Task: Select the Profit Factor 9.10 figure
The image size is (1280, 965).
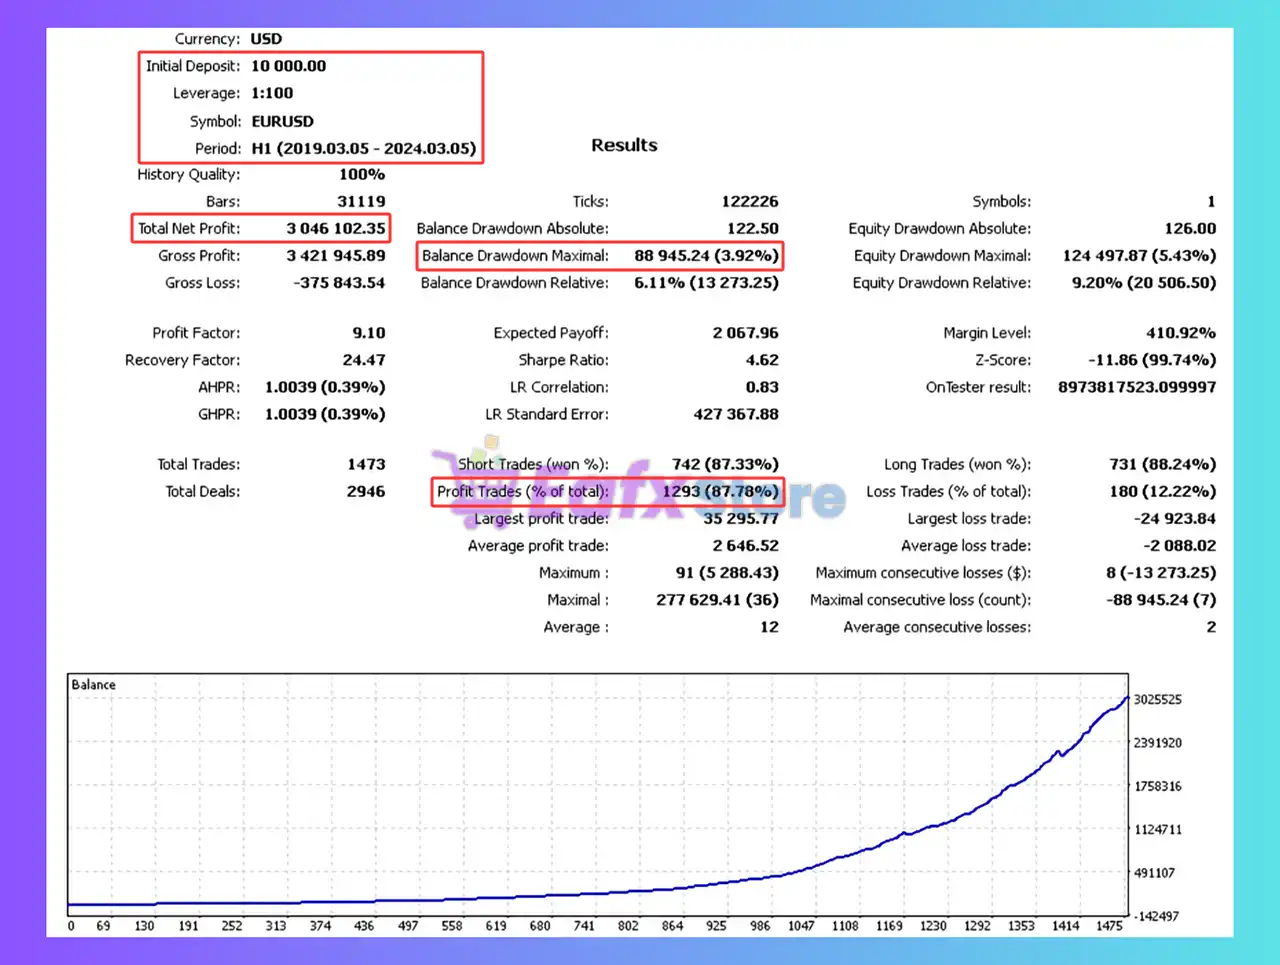Action: [x=366, y=332]
